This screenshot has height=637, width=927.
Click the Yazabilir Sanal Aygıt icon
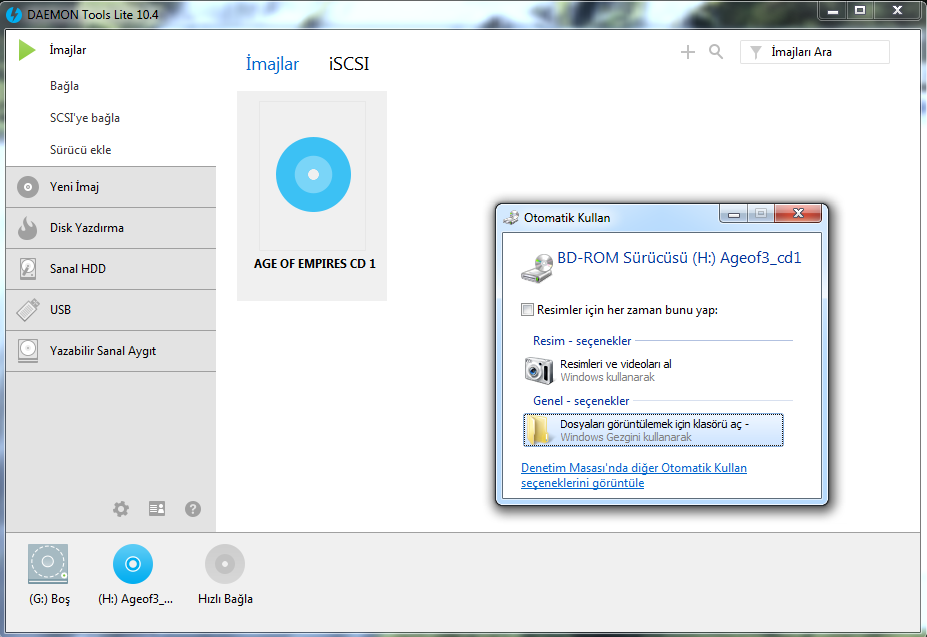coord(28,351)
